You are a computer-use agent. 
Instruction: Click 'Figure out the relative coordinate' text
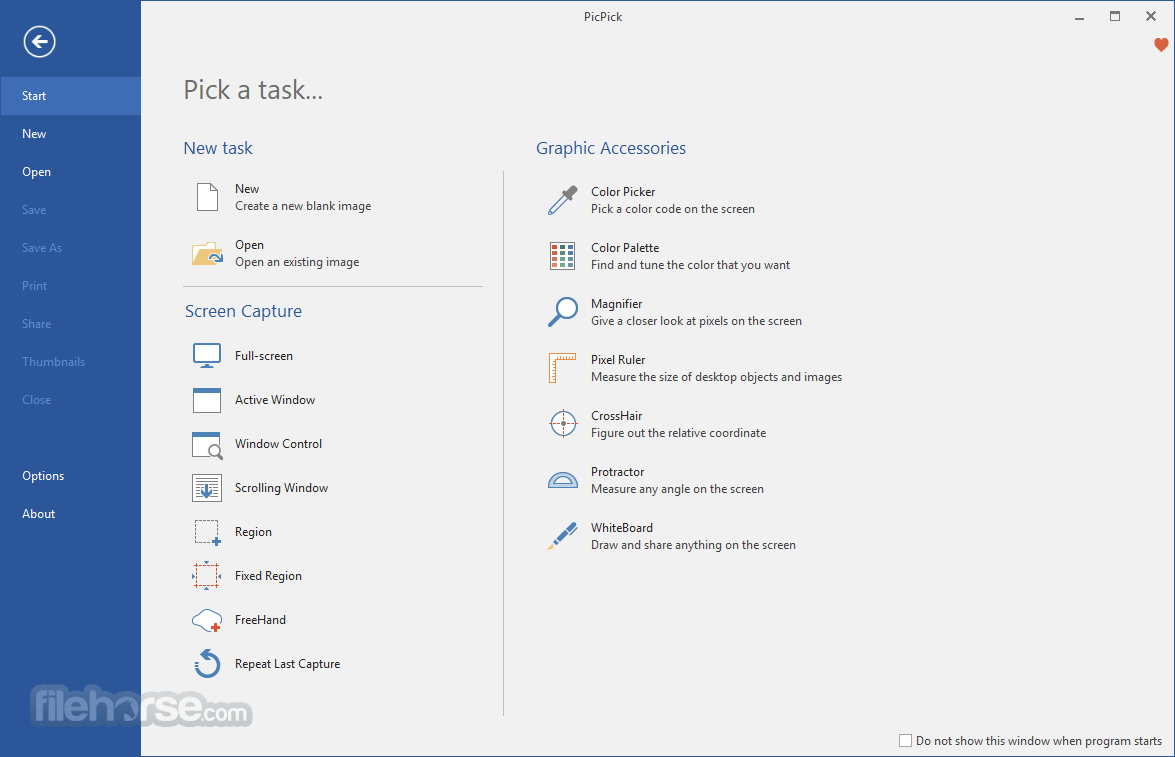pyautogui.click(x=678, y=433)
